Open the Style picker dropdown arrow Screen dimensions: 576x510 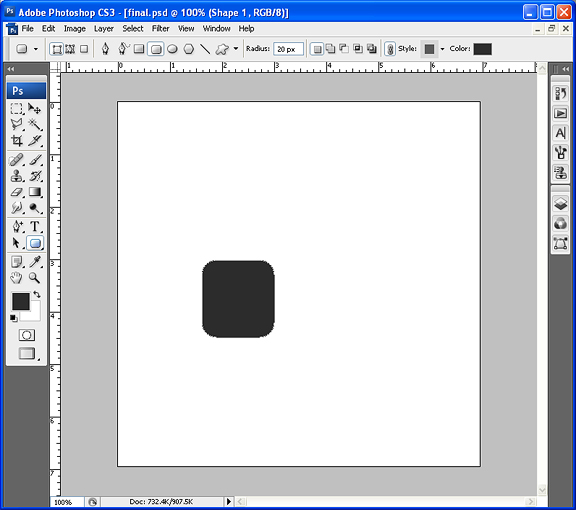coord(442,49)
